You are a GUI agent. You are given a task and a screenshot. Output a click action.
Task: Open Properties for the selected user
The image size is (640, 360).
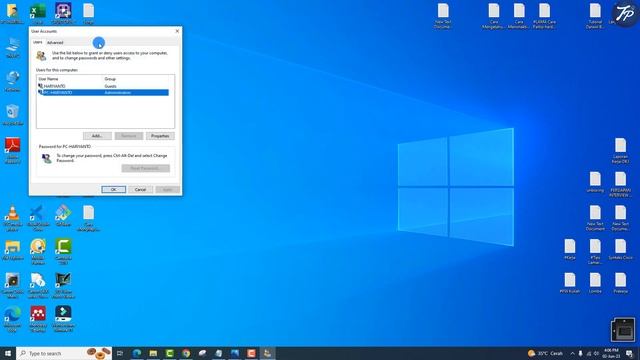[x=160, y=136]
